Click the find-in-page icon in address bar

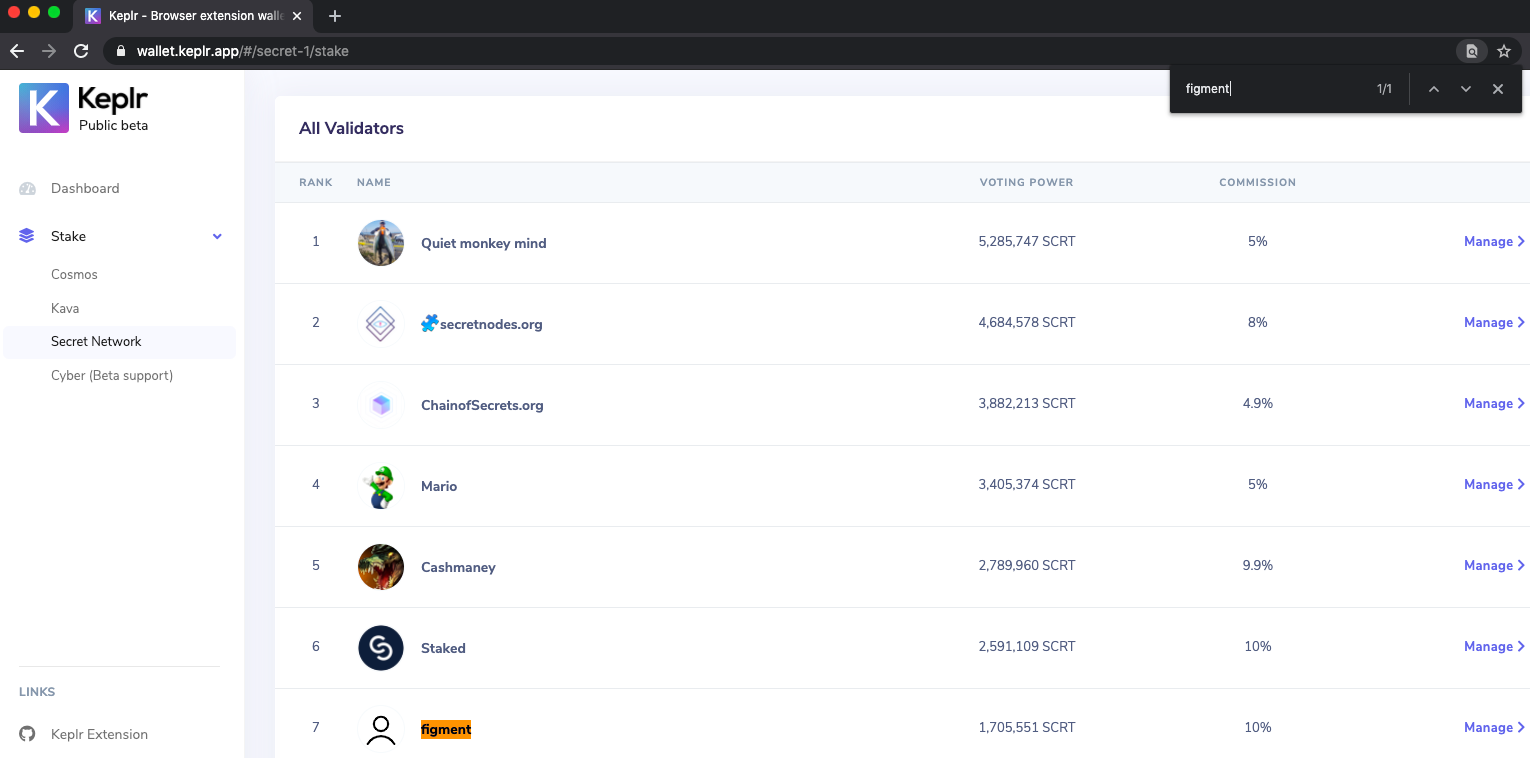coord(1472,51)
